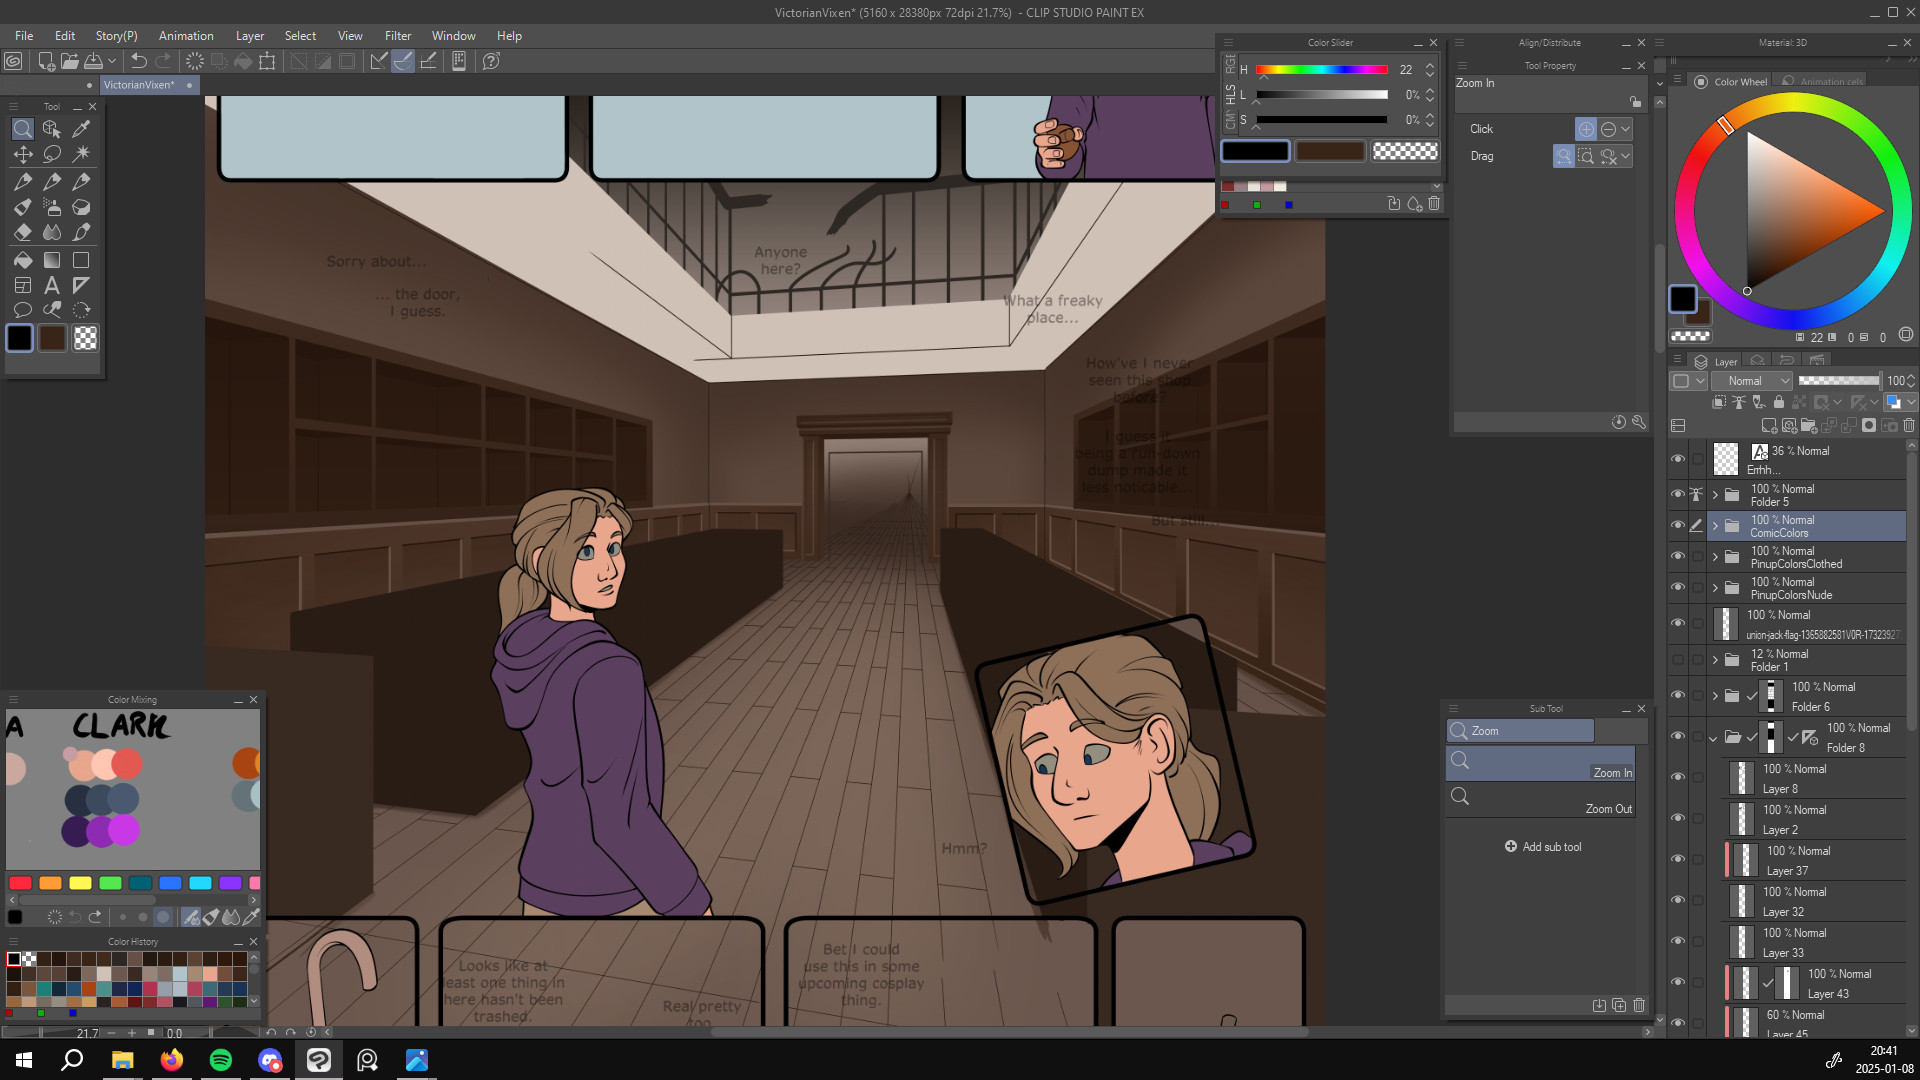Collapse the Folder 8 layer folder
Image resolution: width=1920 pixels, height=1080 pixels.
tap(1713, 738)
